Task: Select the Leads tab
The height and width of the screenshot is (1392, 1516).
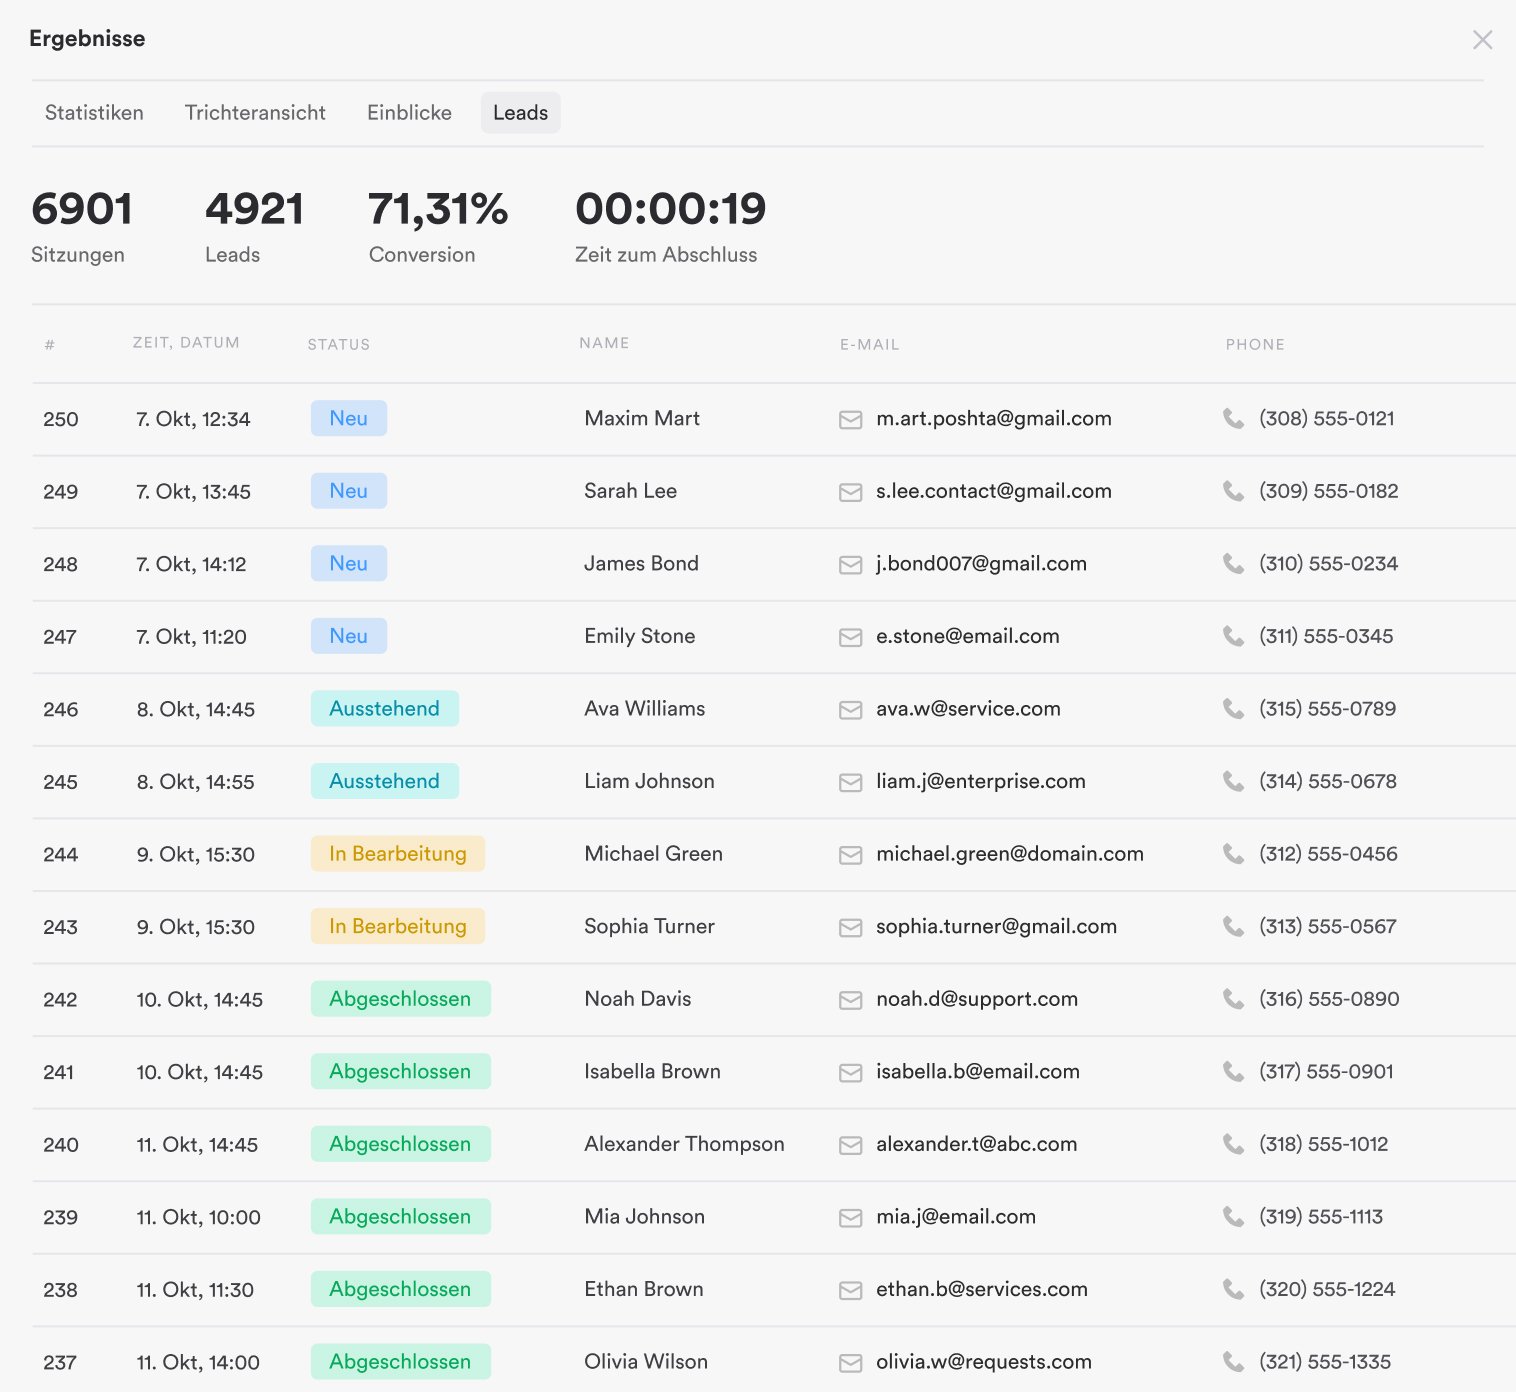Action: [x=520, y=113]
